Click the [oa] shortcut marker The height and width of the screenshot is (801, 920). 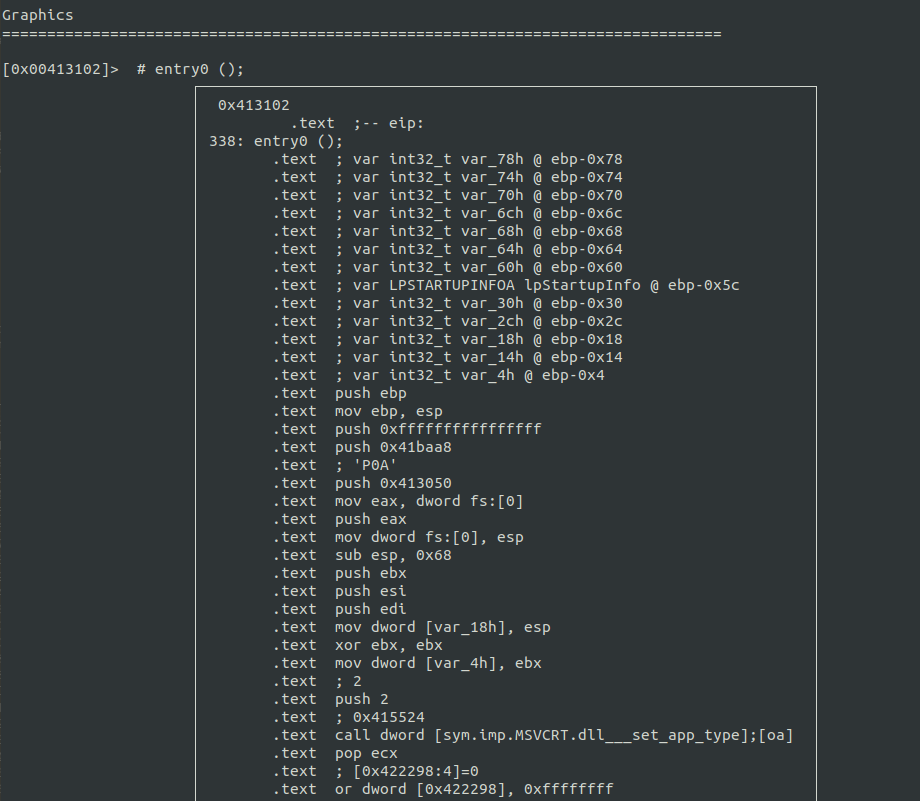(776, 735)
